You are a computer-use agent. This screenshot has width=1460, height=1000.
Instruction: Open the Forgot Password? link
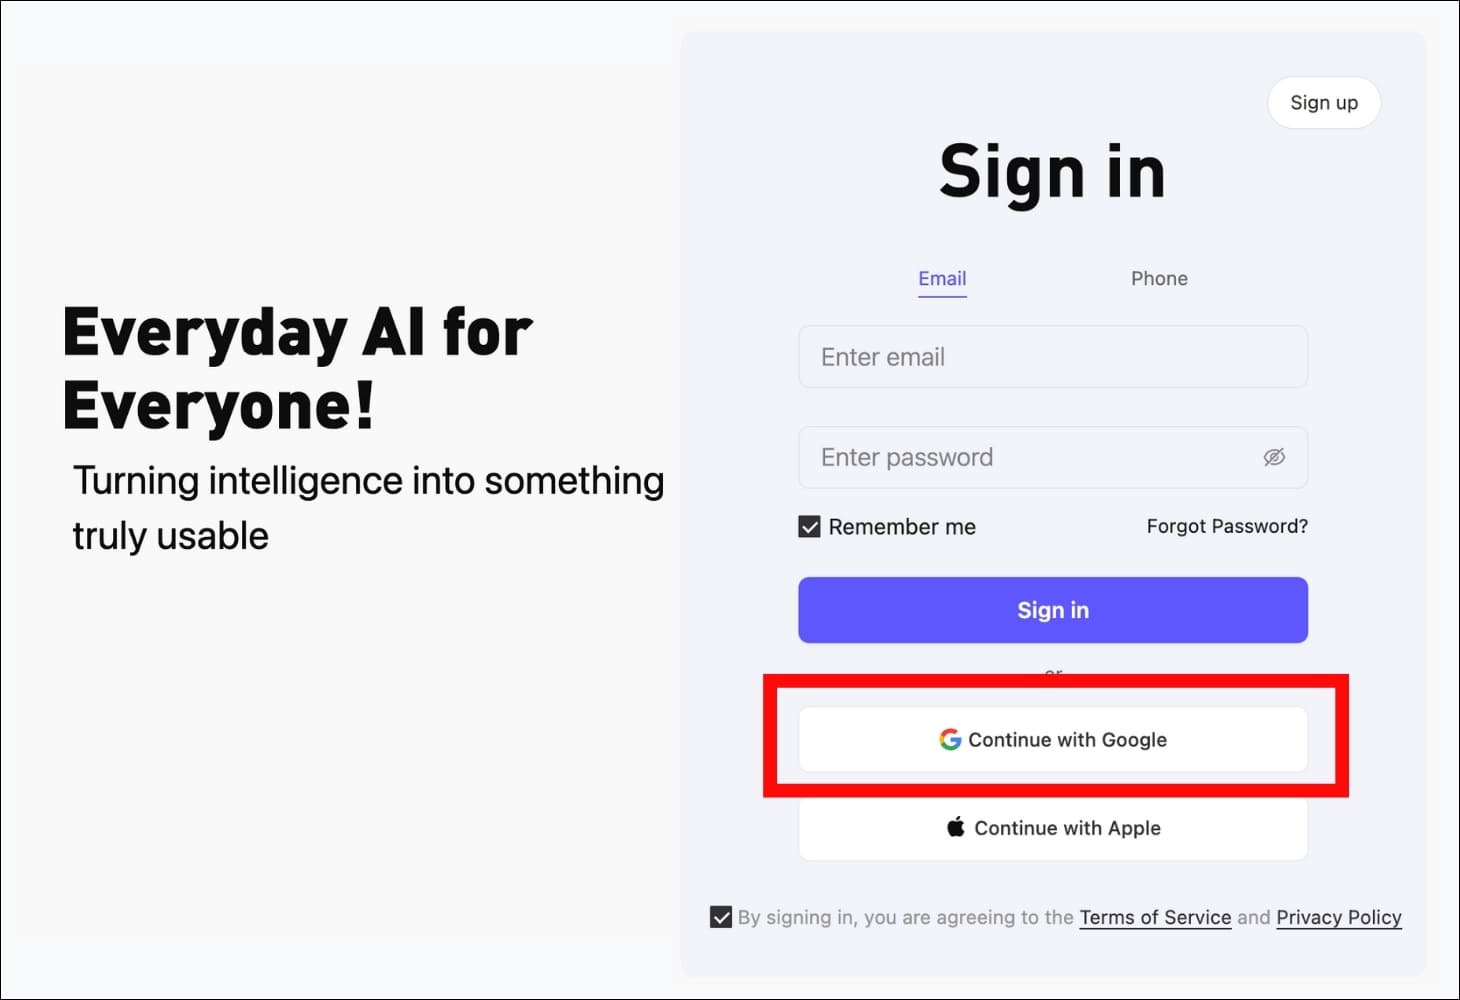pyautogui.click(x=1226, y=526)
